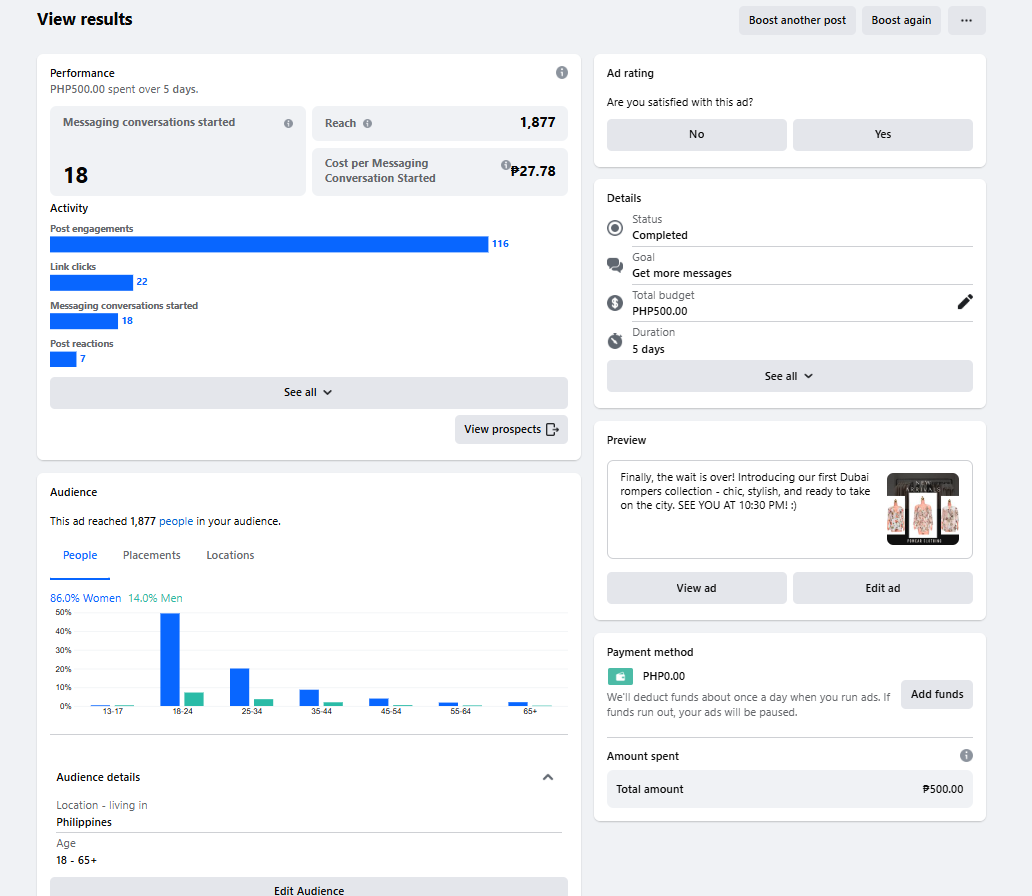The image size is (1032, 896).
Task: Click the View prospects button
Action: click(511, 429)
